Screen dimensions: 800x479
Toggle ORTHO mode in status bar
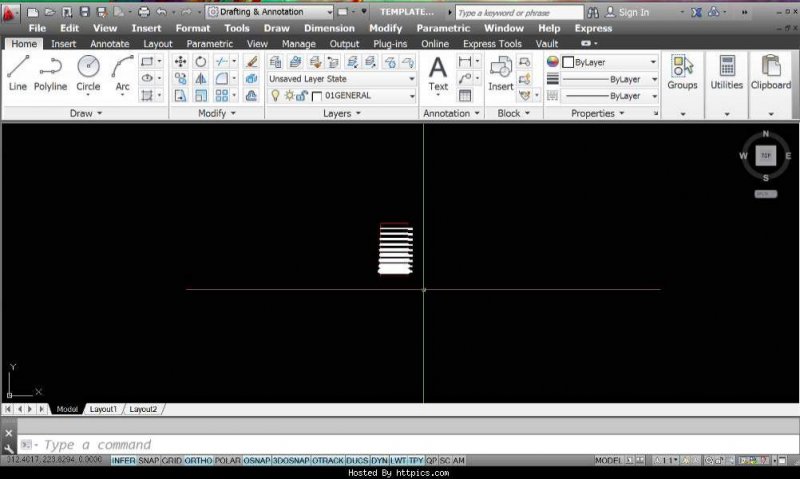coord(198,461)
